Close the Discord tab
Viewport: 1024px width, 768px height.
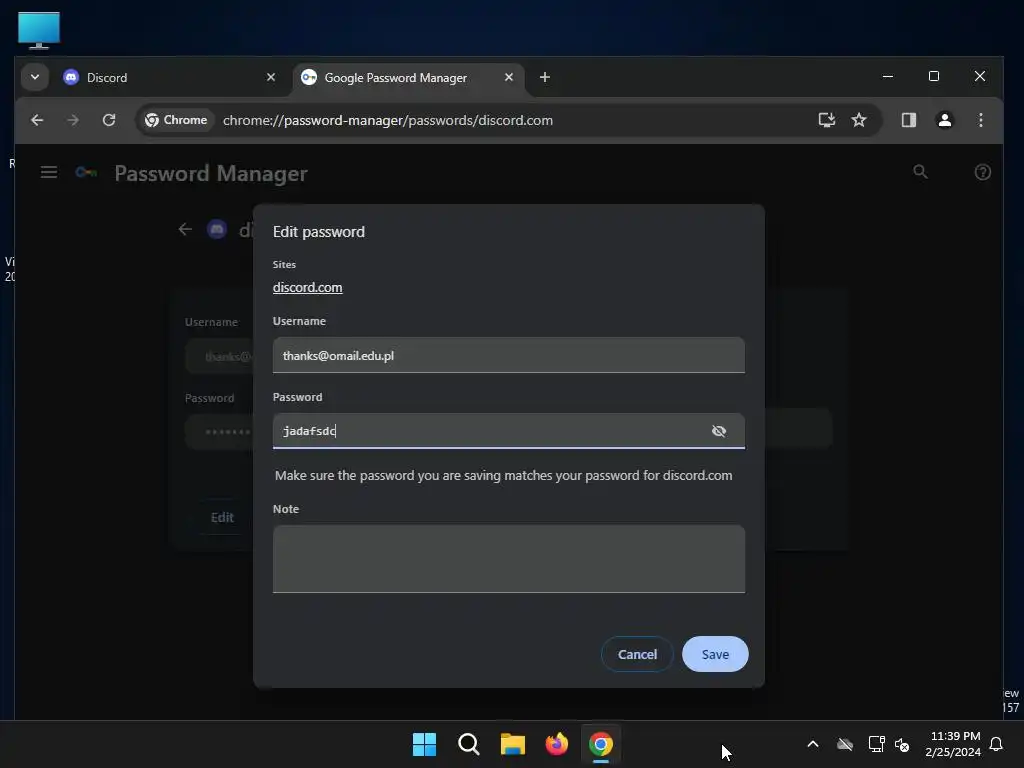tap(271, 77)
